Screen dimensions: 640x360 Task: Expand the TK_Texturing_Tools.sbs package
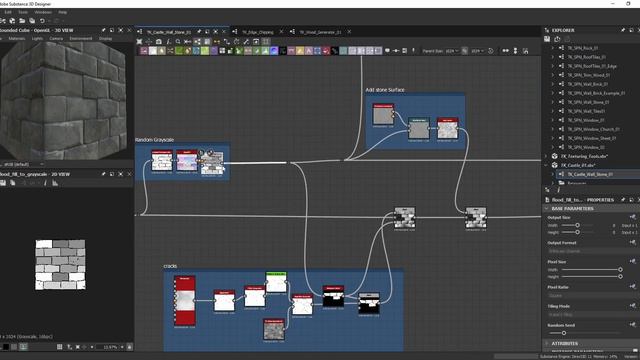pyautogui.click(x=546, y=156)
